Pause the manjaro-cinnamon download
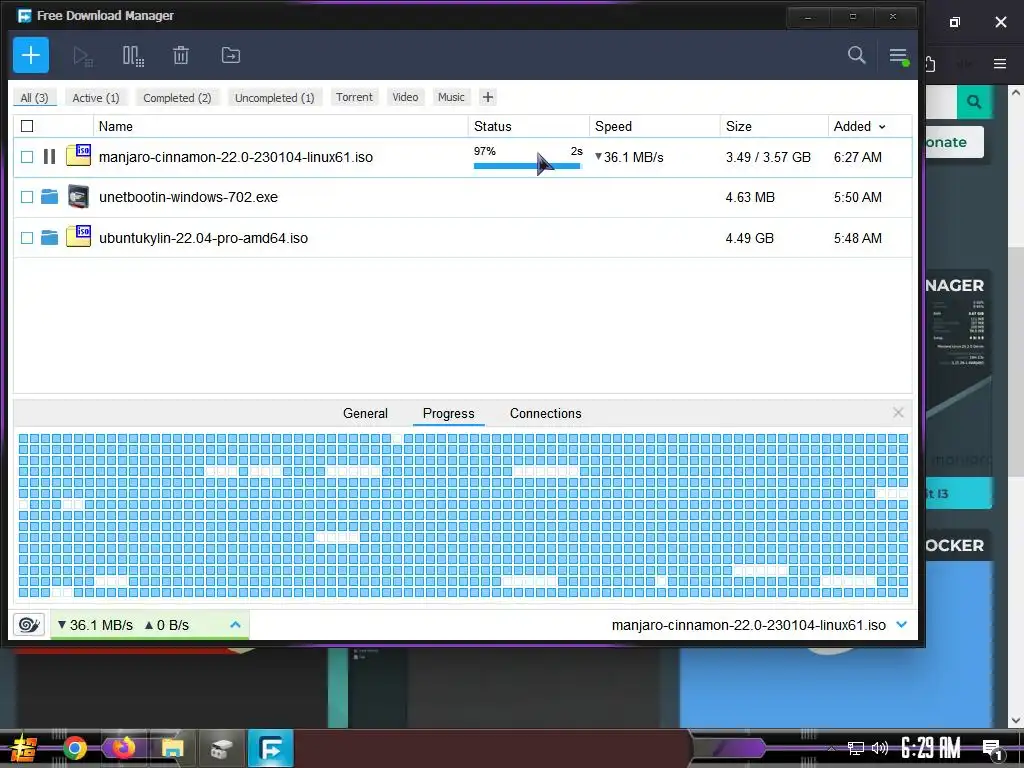The image size is (1024, 768). pos(50,157)
